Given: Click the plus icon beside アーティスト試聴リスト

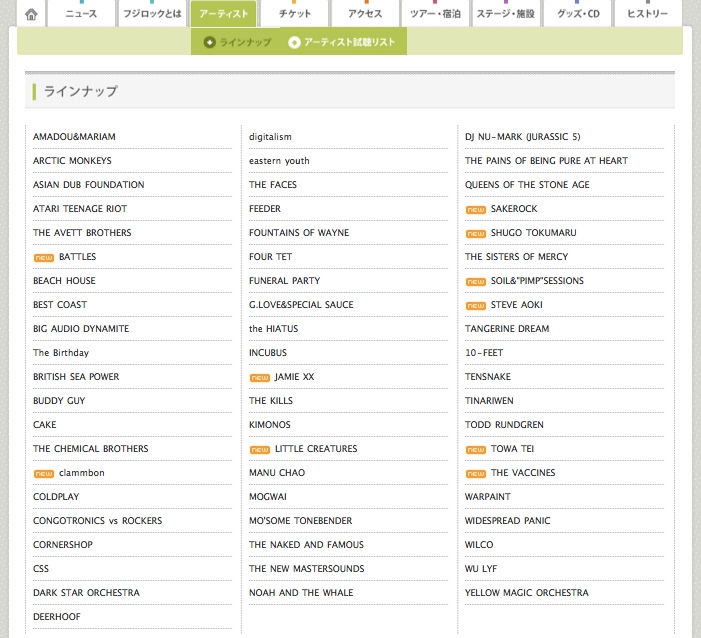Looking at the screenshot, I should tap(294, 42).
